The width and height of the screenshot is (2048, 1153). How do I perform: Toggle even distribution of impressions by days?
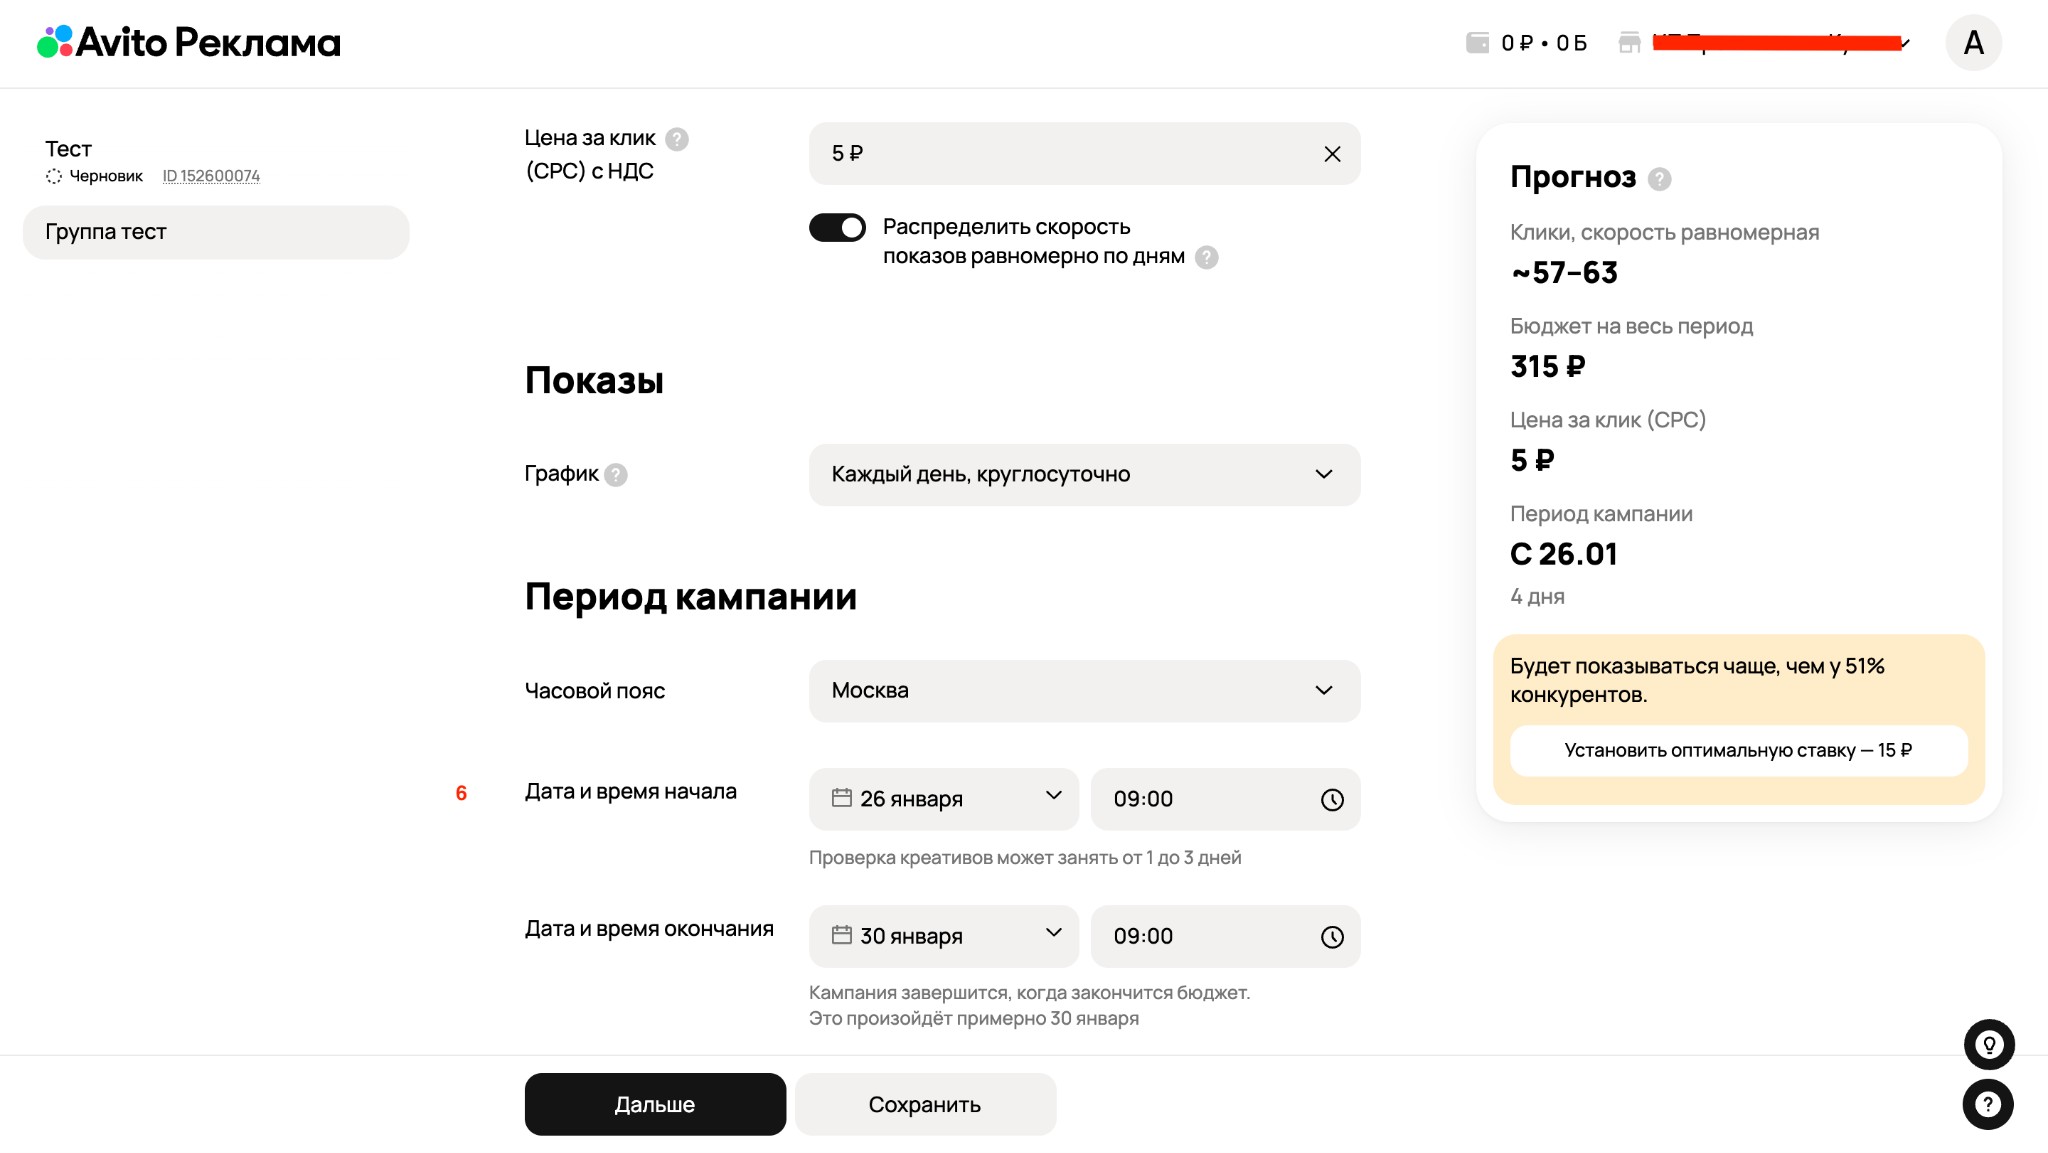[x=837, y=228]
